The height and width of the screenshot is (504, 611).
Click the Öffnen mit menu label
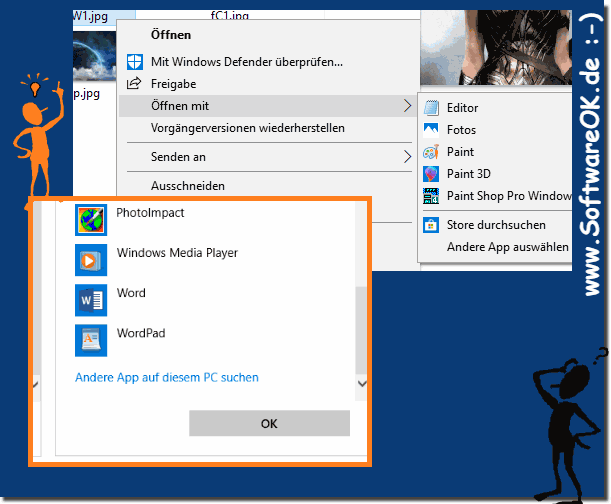point(180,106)
